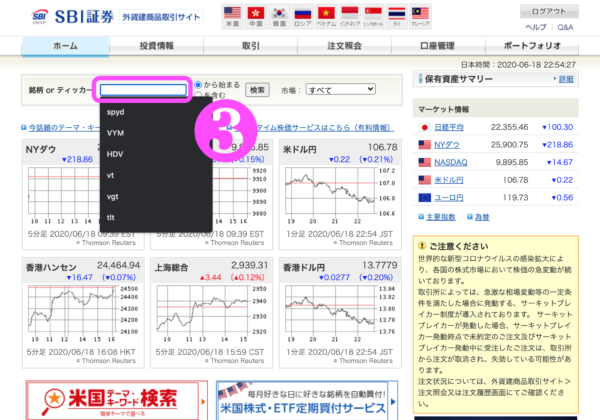Open the 香港ドル円 chart thumbnail

click(x=340, y=313)
